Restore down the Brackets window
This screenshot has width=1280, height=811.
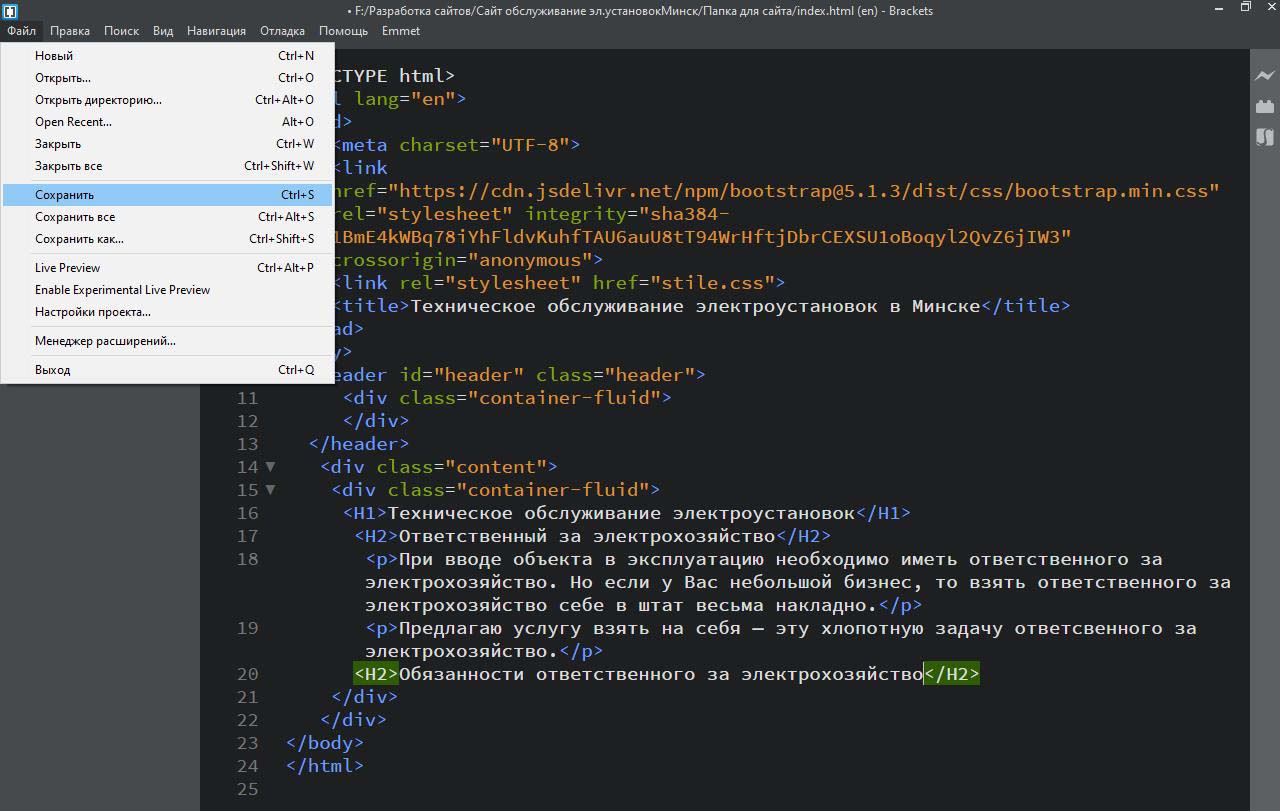tap(1245, 8)
